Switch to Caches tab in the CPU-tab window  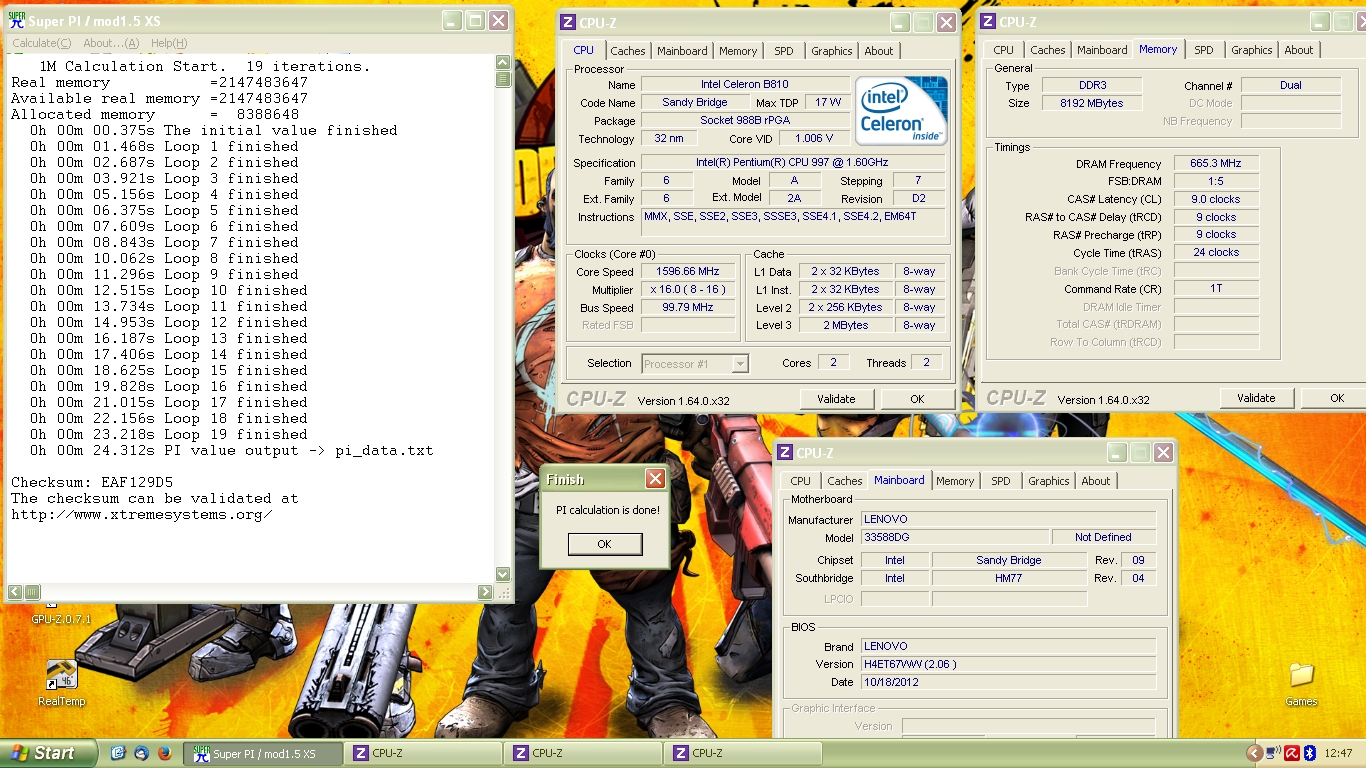point(628,51)
